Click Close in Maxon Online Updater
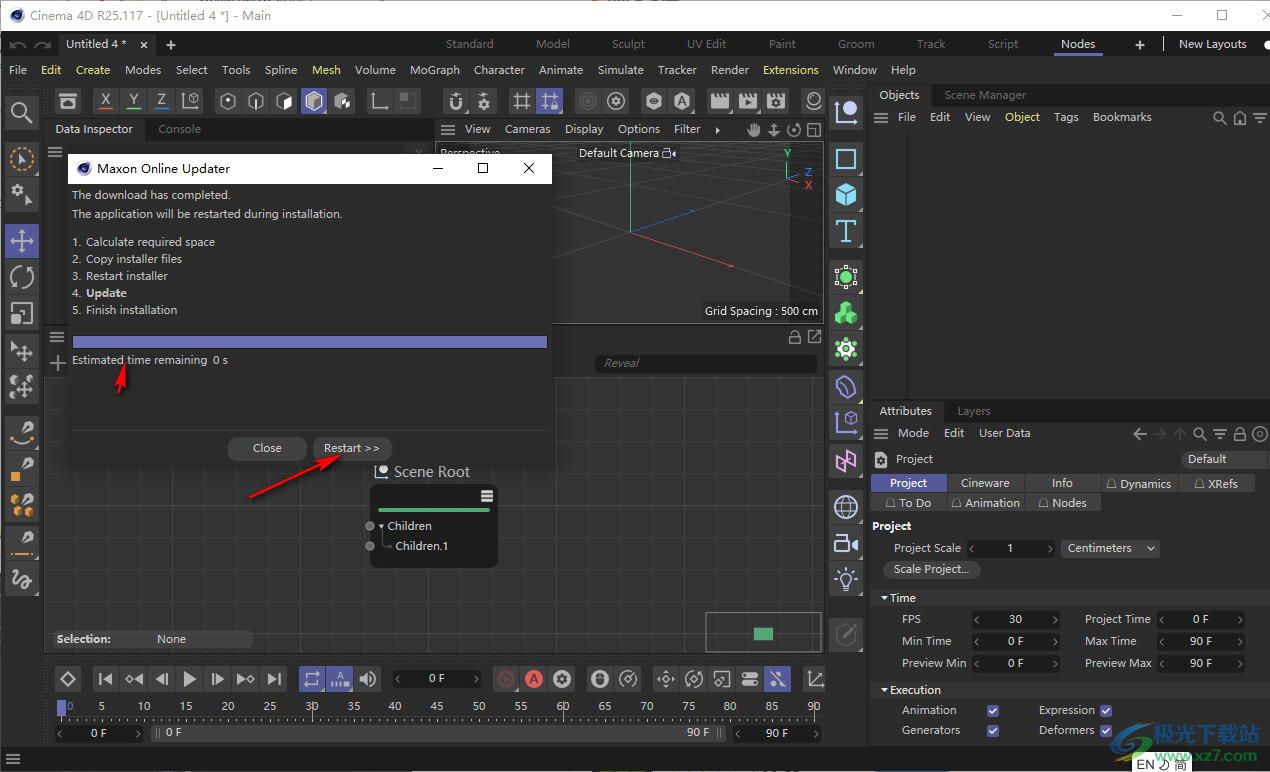 [x=267, y=448]
